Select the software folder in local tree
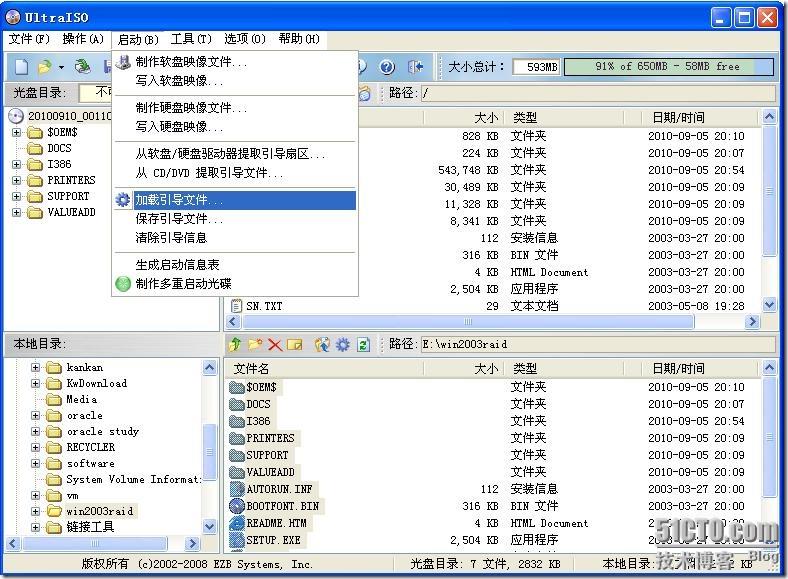 click(x=81, y=463)
